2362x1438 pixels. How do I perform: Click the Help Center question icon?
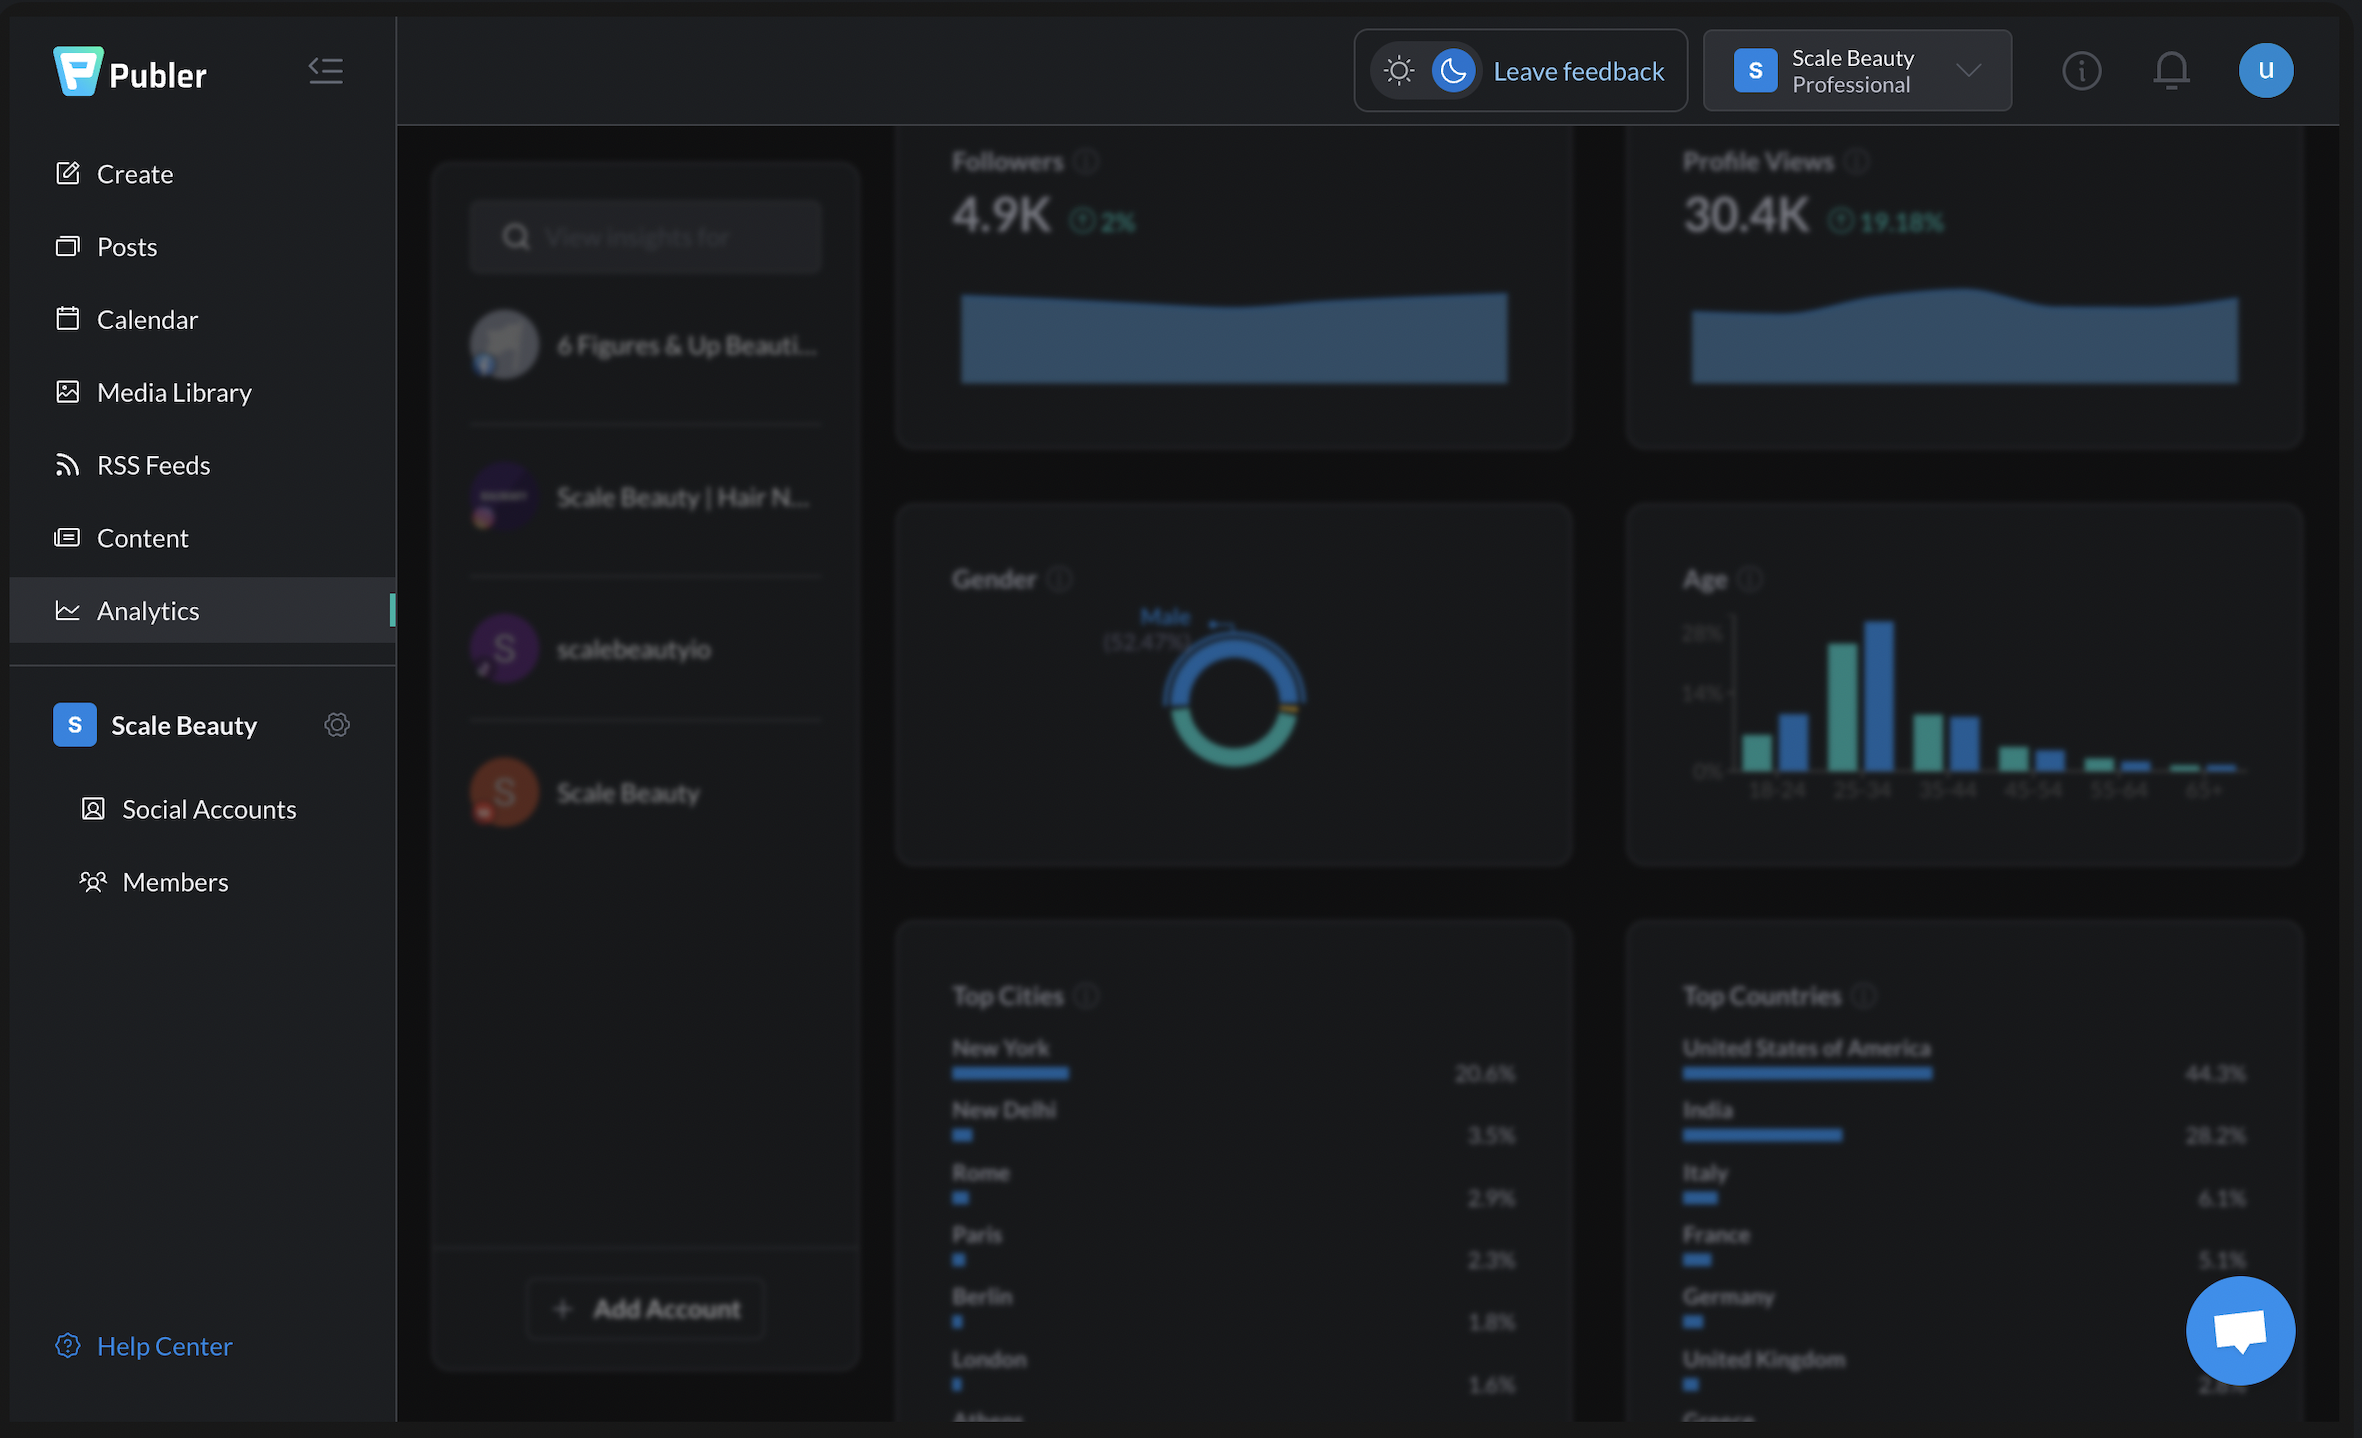pyautogui.click(x=67, y=1346)
